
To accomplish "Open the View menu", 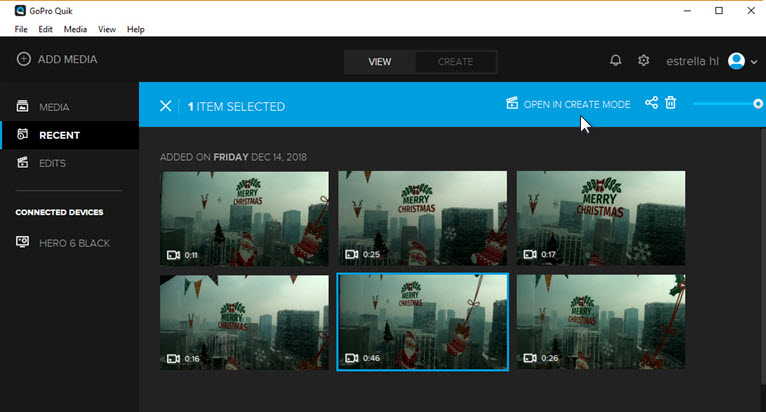I will (106, 29).
